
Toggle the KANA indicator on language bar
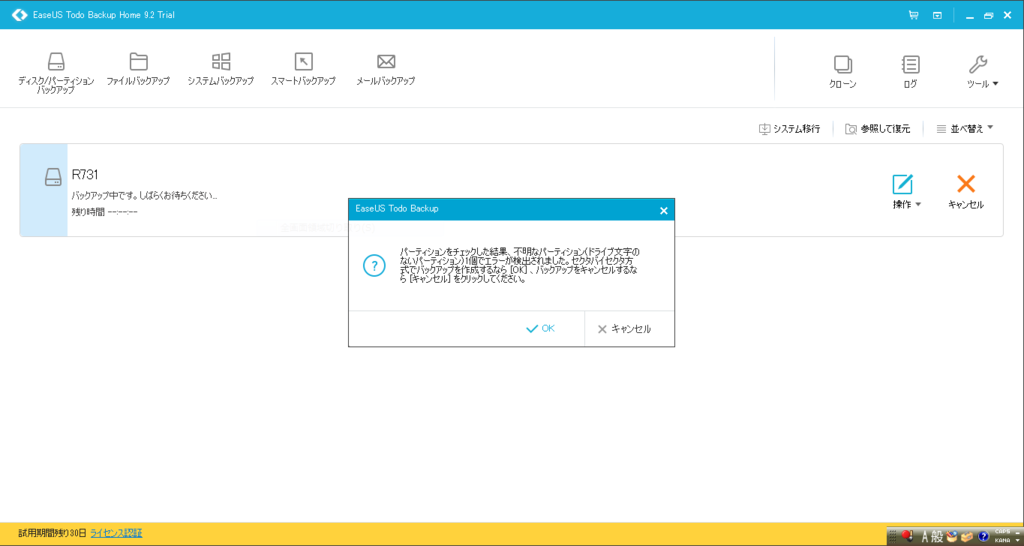tap(1002, 540)
